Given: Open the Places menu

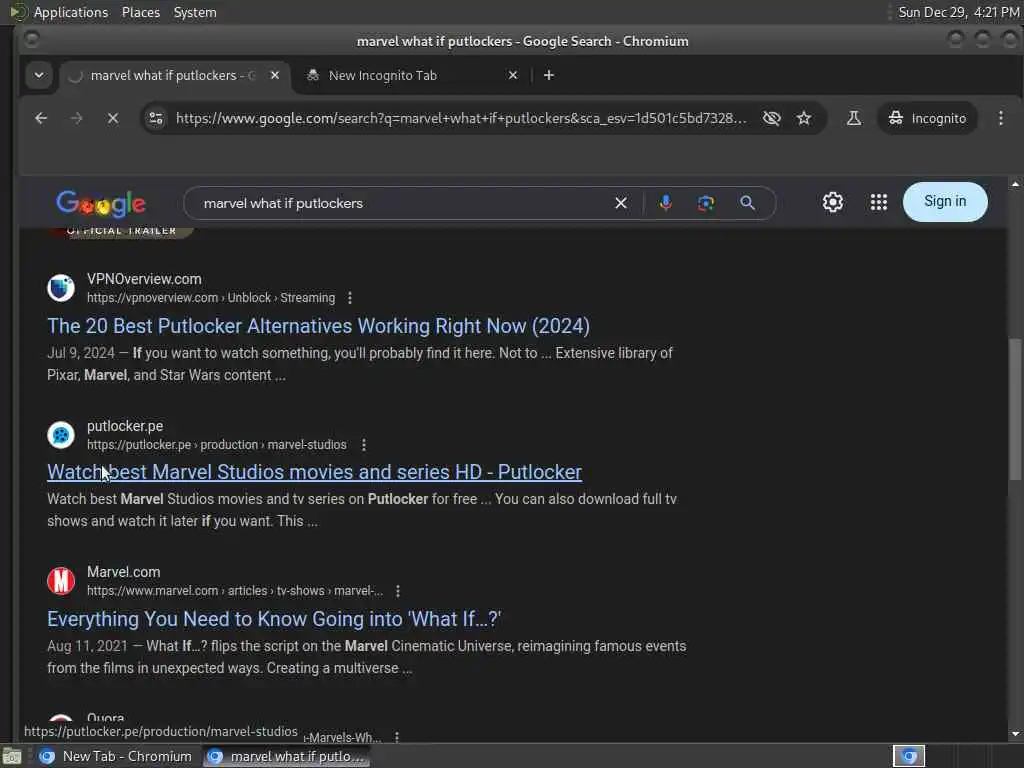Looking at the screenshot, I should click(x=140, y=12).
